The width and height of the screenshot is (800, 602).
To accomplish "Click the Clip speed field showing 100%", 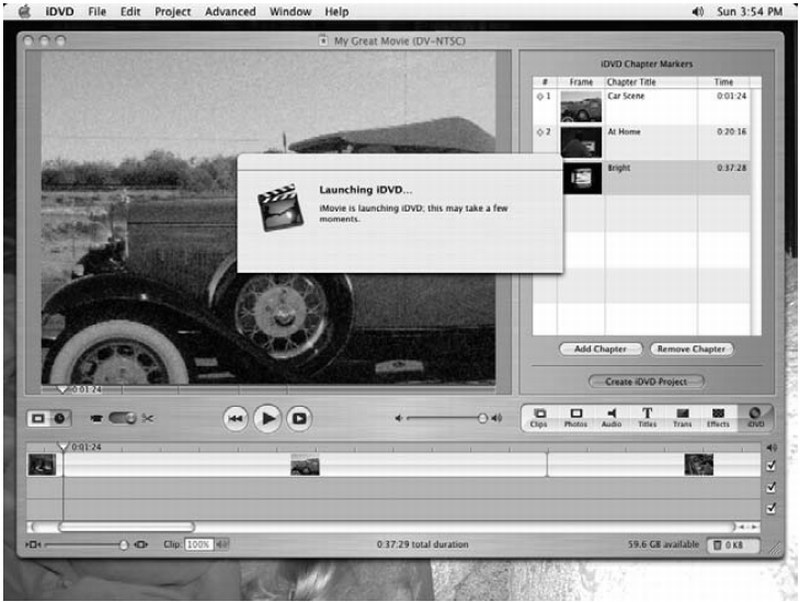I will click(198, 544).
